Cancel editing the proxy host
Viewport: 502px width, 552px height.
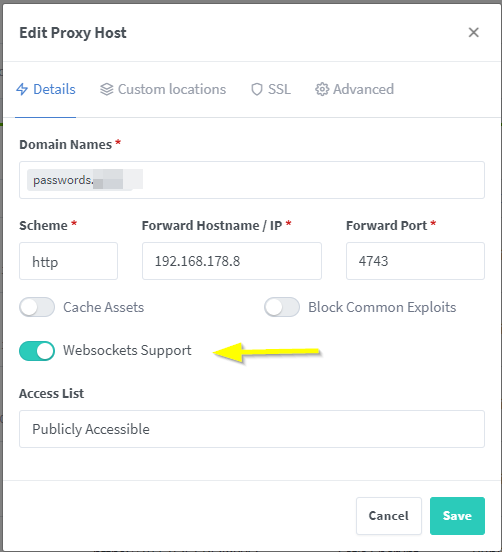coord(389,516)
